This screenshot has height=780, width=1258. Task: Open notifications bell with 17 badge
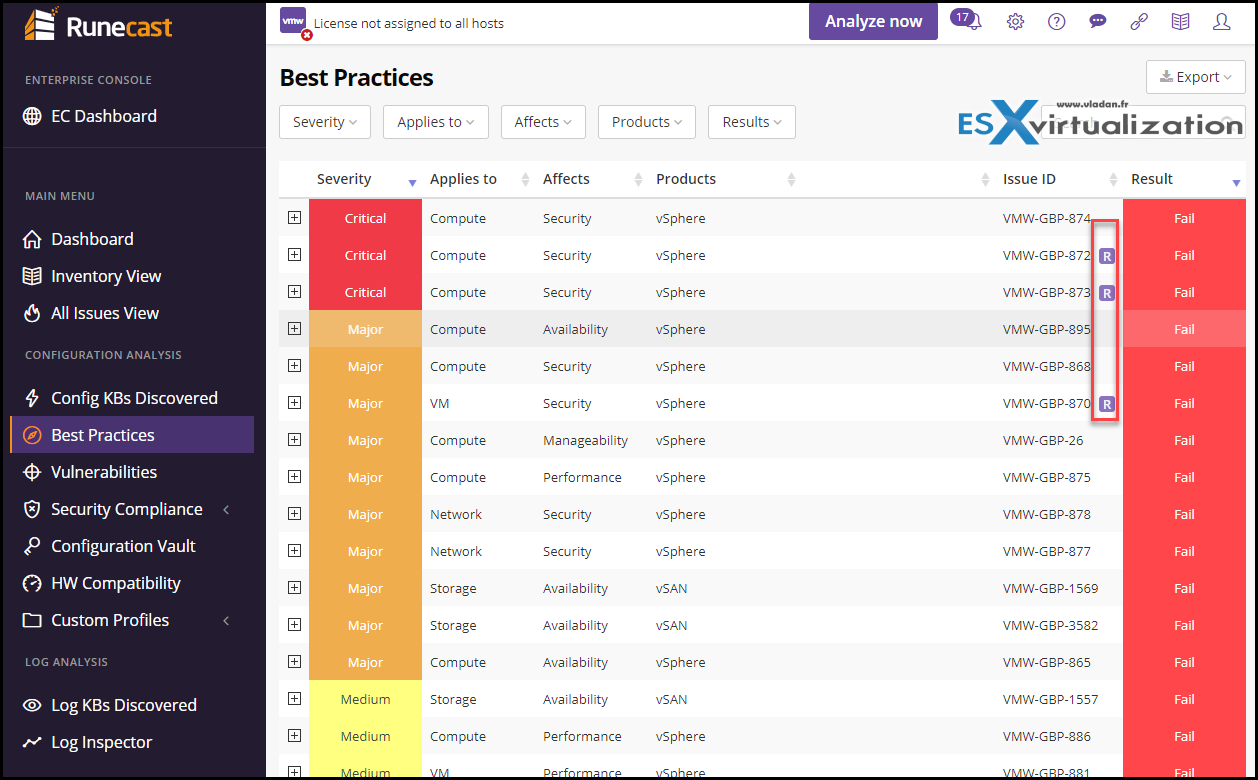click(967, 20)
